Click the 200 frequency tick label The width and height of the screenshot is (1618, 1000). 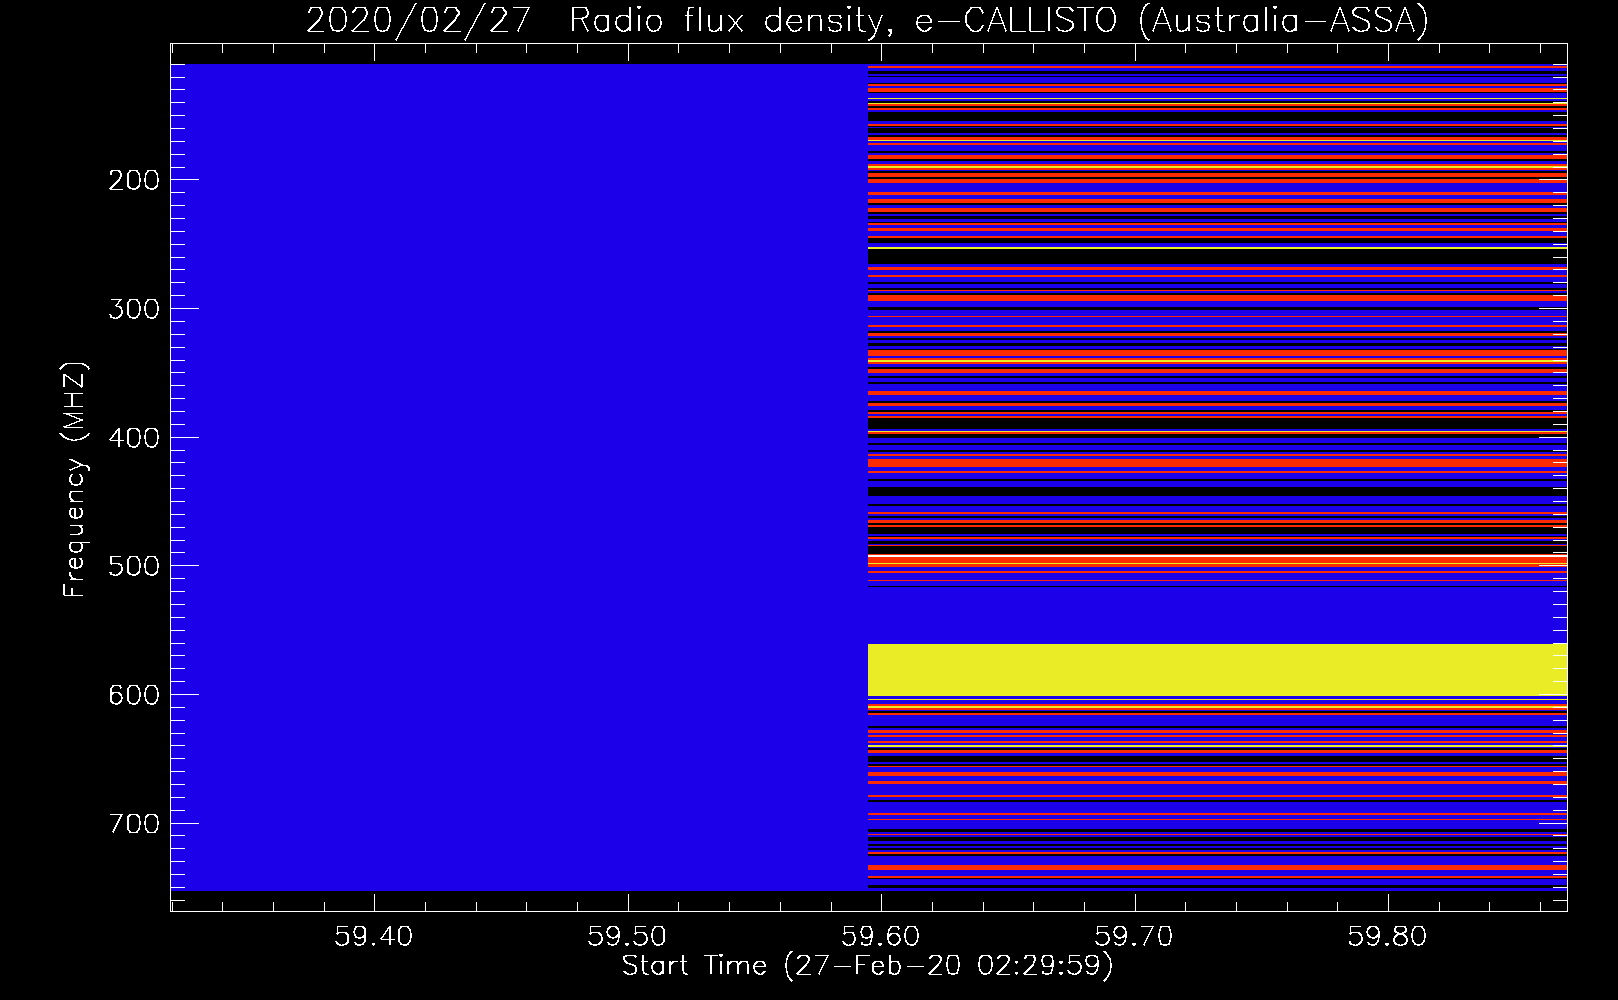click(134, 180)
